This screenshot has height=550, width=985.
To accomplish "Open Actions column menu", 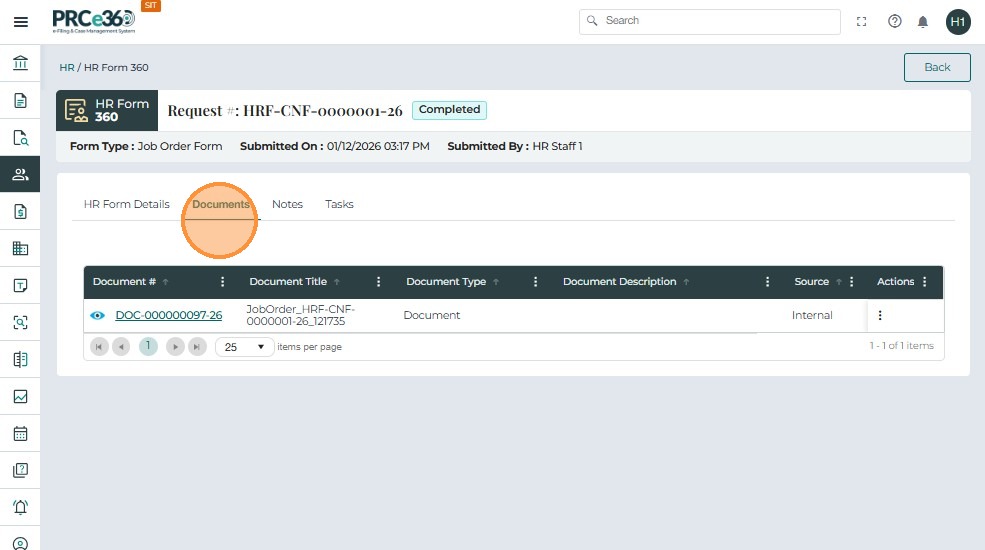I will pyautogui.click(x=924, y=282).
